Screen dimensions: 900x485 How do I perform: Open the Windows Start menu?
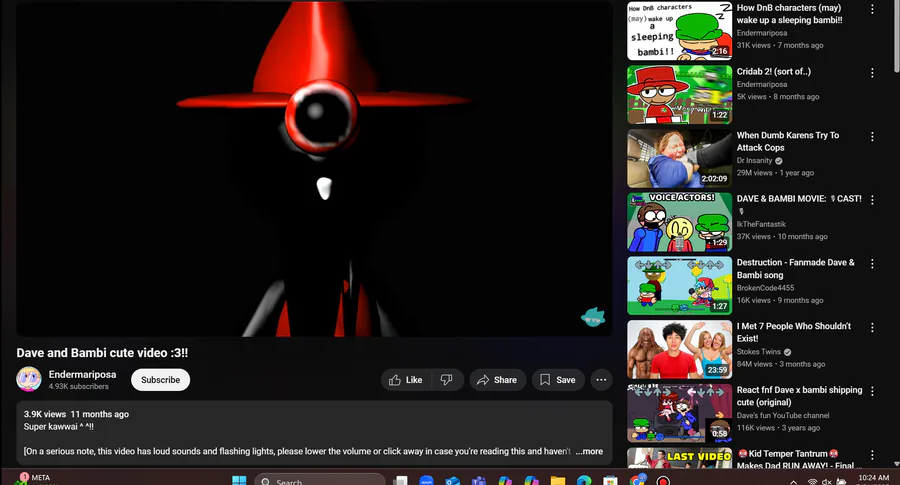(x=239, y=480)
